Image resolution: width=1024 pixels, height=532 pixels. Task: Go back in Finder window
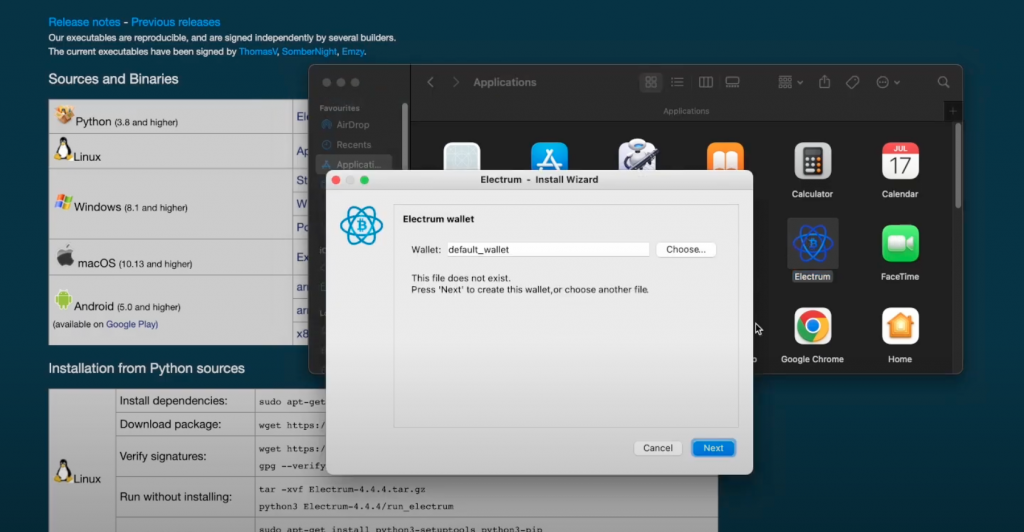coord(430,82)
